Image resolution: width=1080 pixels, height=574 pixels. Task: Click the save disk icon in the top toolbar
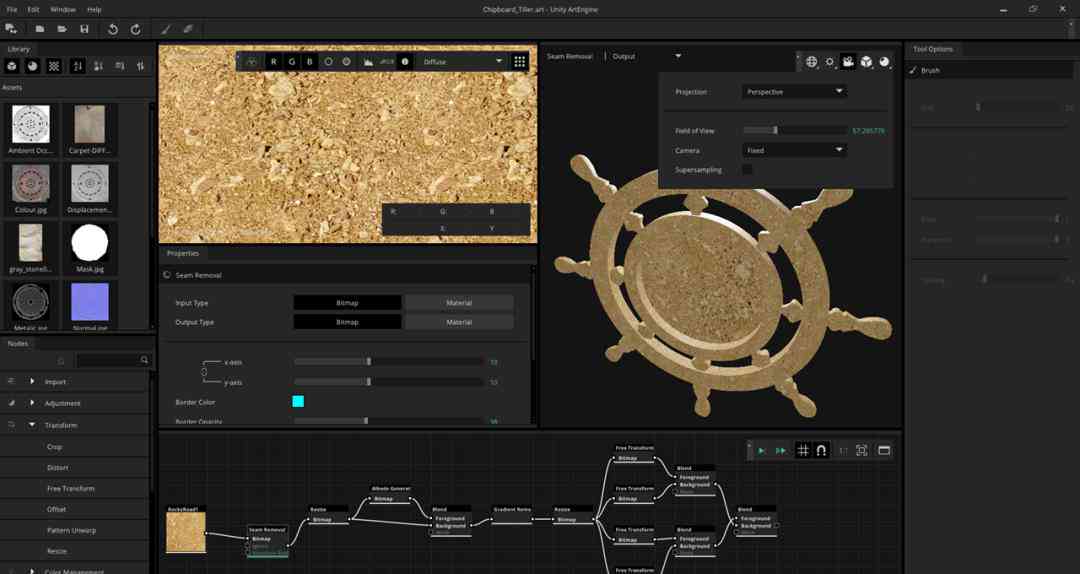[84, 29]
